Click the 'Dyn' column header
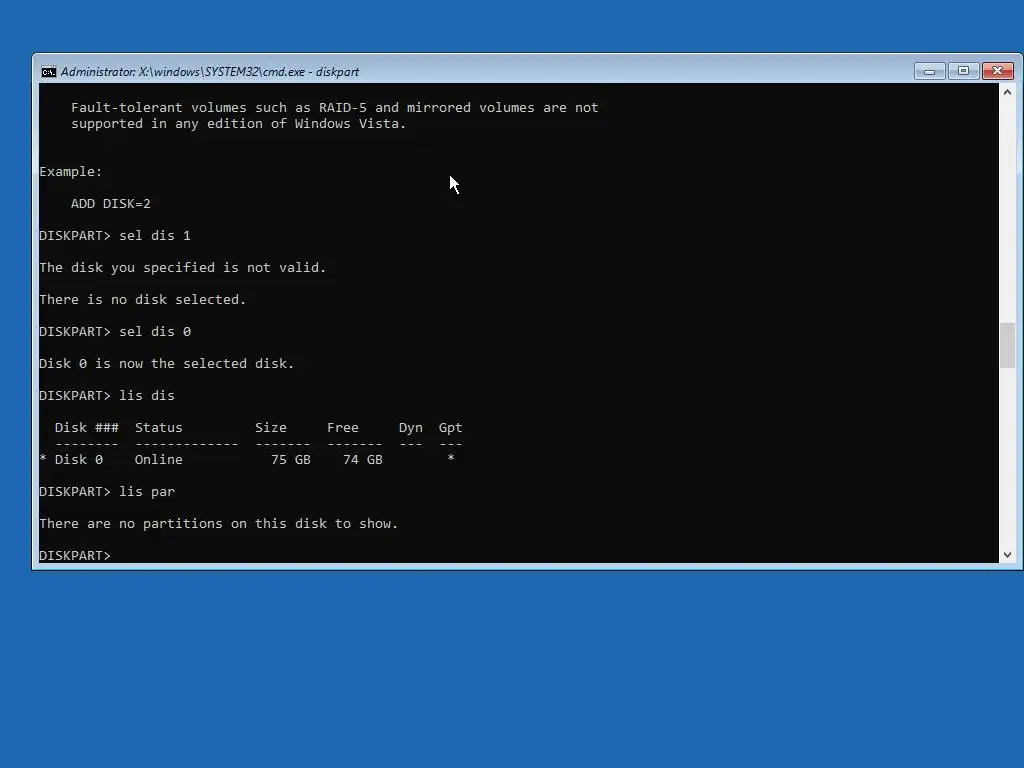1024x768 pixels. 411,428
